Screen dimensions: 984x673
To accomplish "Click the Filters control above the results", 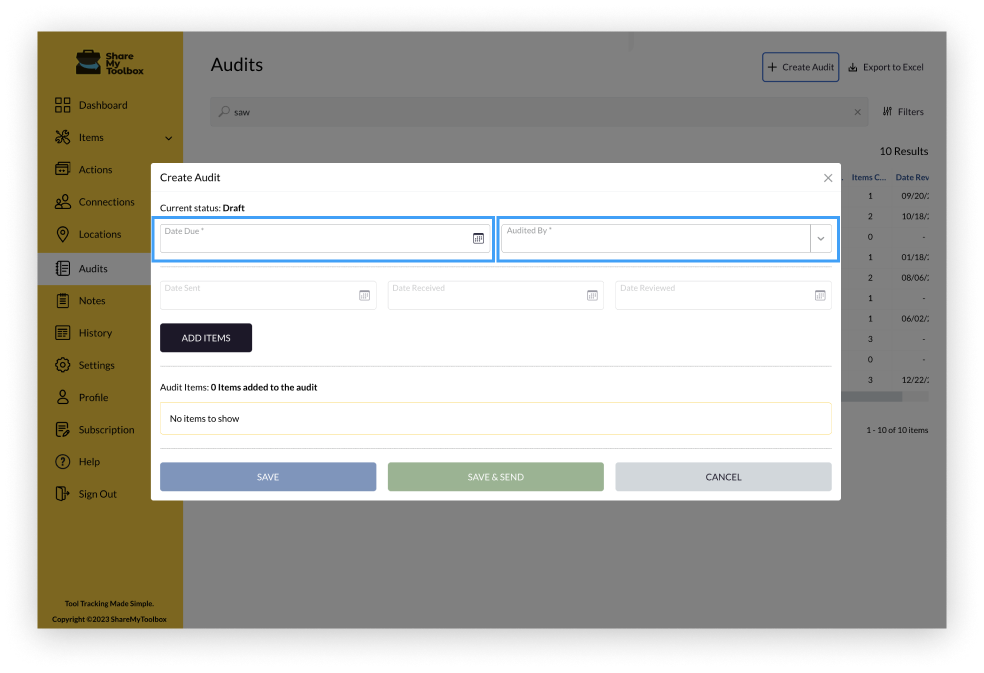I will [x=903, y=111].
